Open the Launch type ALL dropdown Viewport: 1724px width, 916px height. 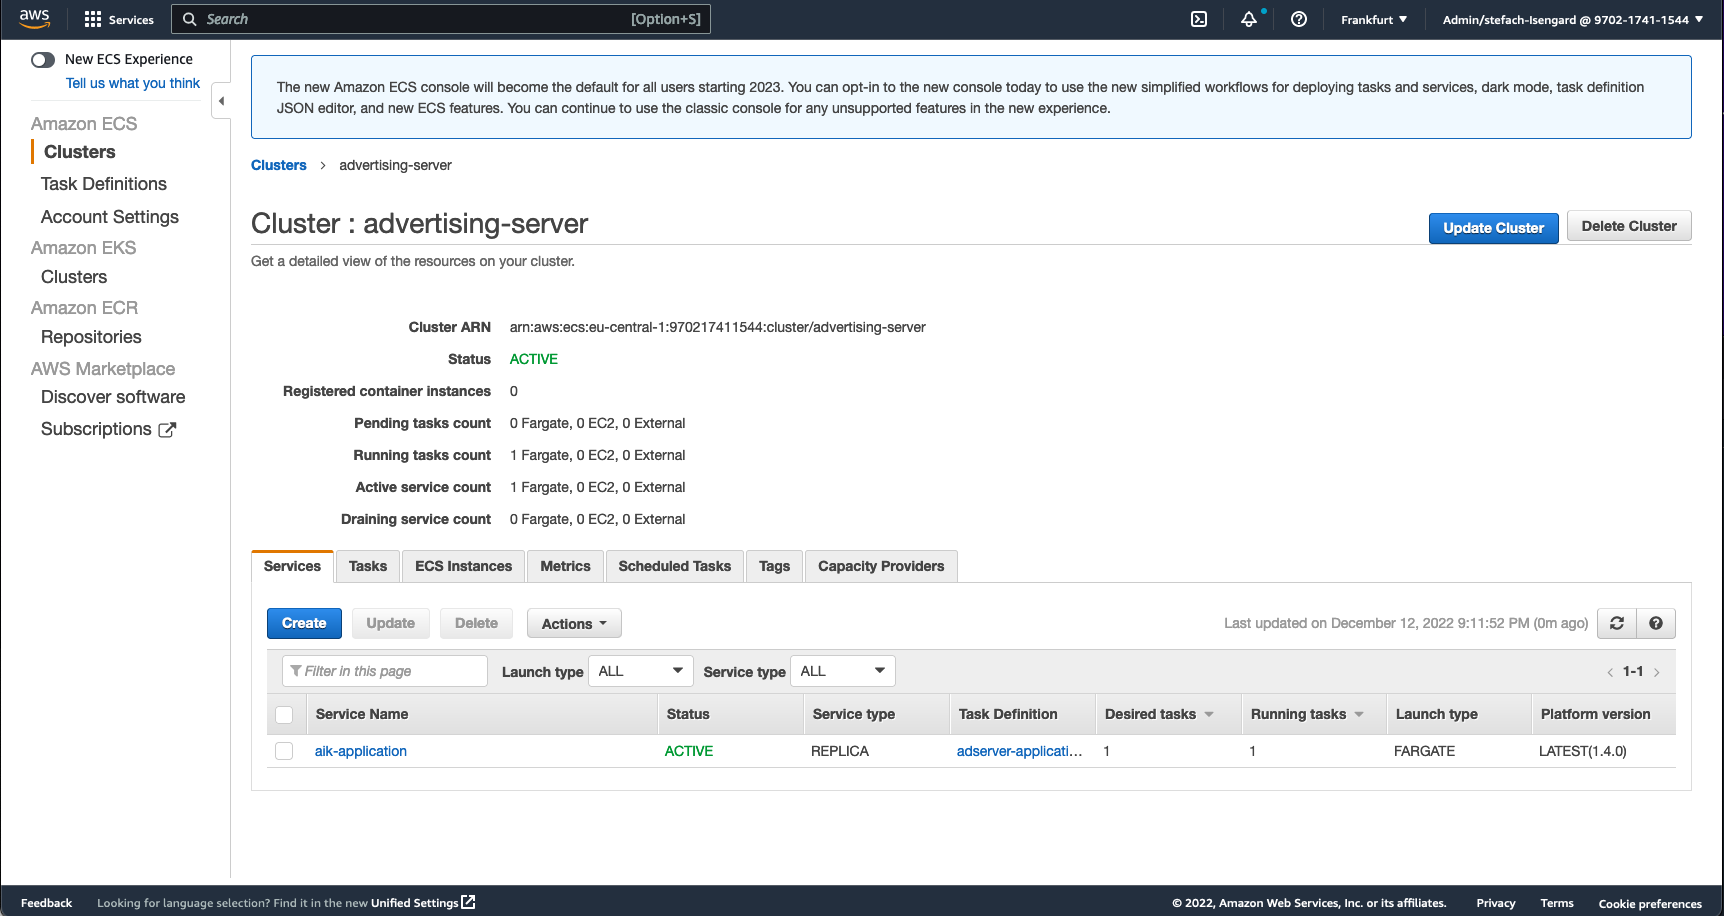pyautogui.click(x=641, y=671)
